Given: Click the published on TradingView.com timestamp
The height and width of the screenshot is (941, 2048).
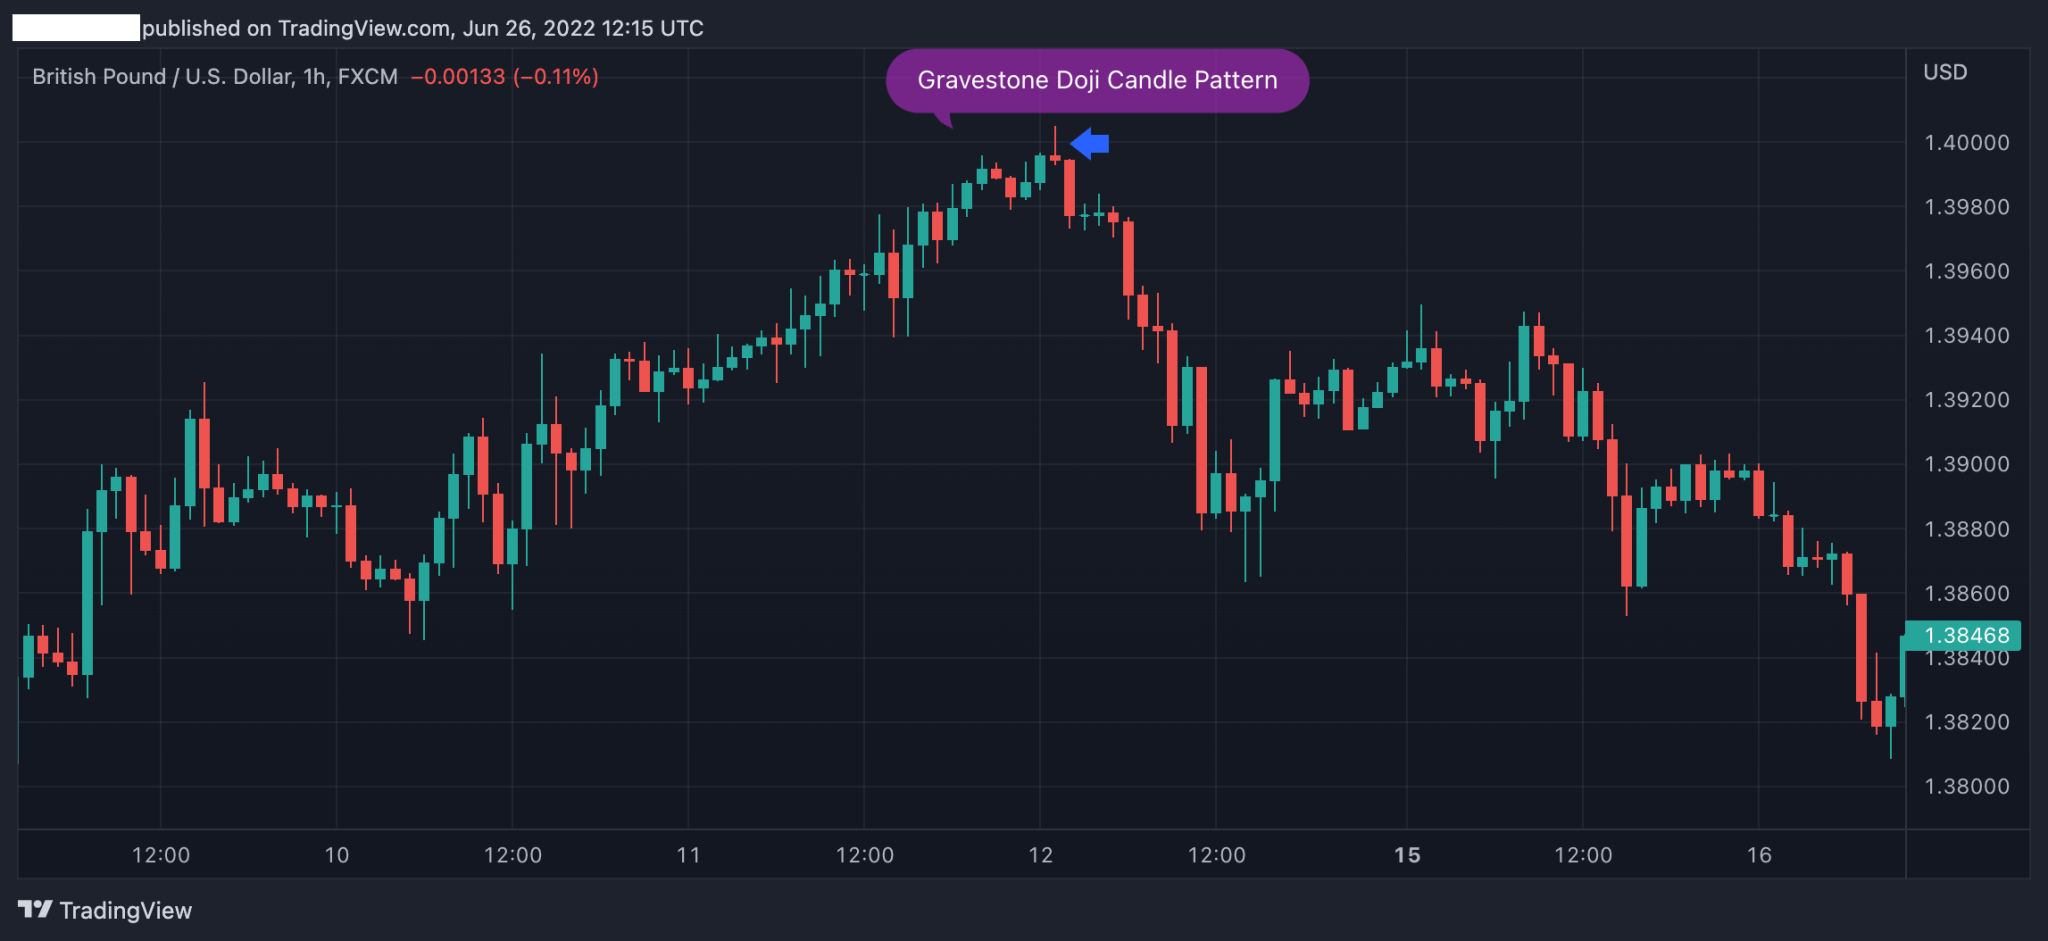Looking at the screenshot, I should click(x=425, y=28).
